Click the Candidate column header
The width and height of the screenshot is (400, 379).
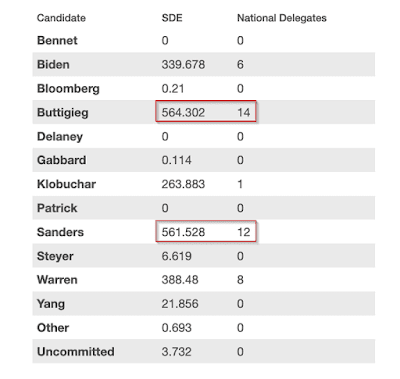(x=61, y=18)
